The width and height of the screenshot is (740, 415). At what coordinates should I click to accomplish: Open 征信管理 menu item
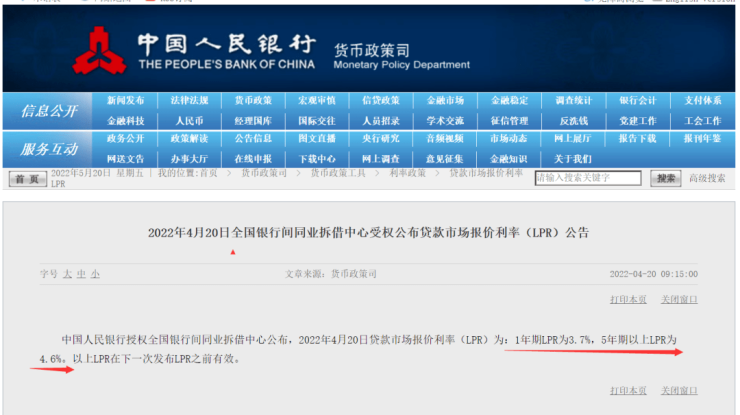tap(509, 121)
